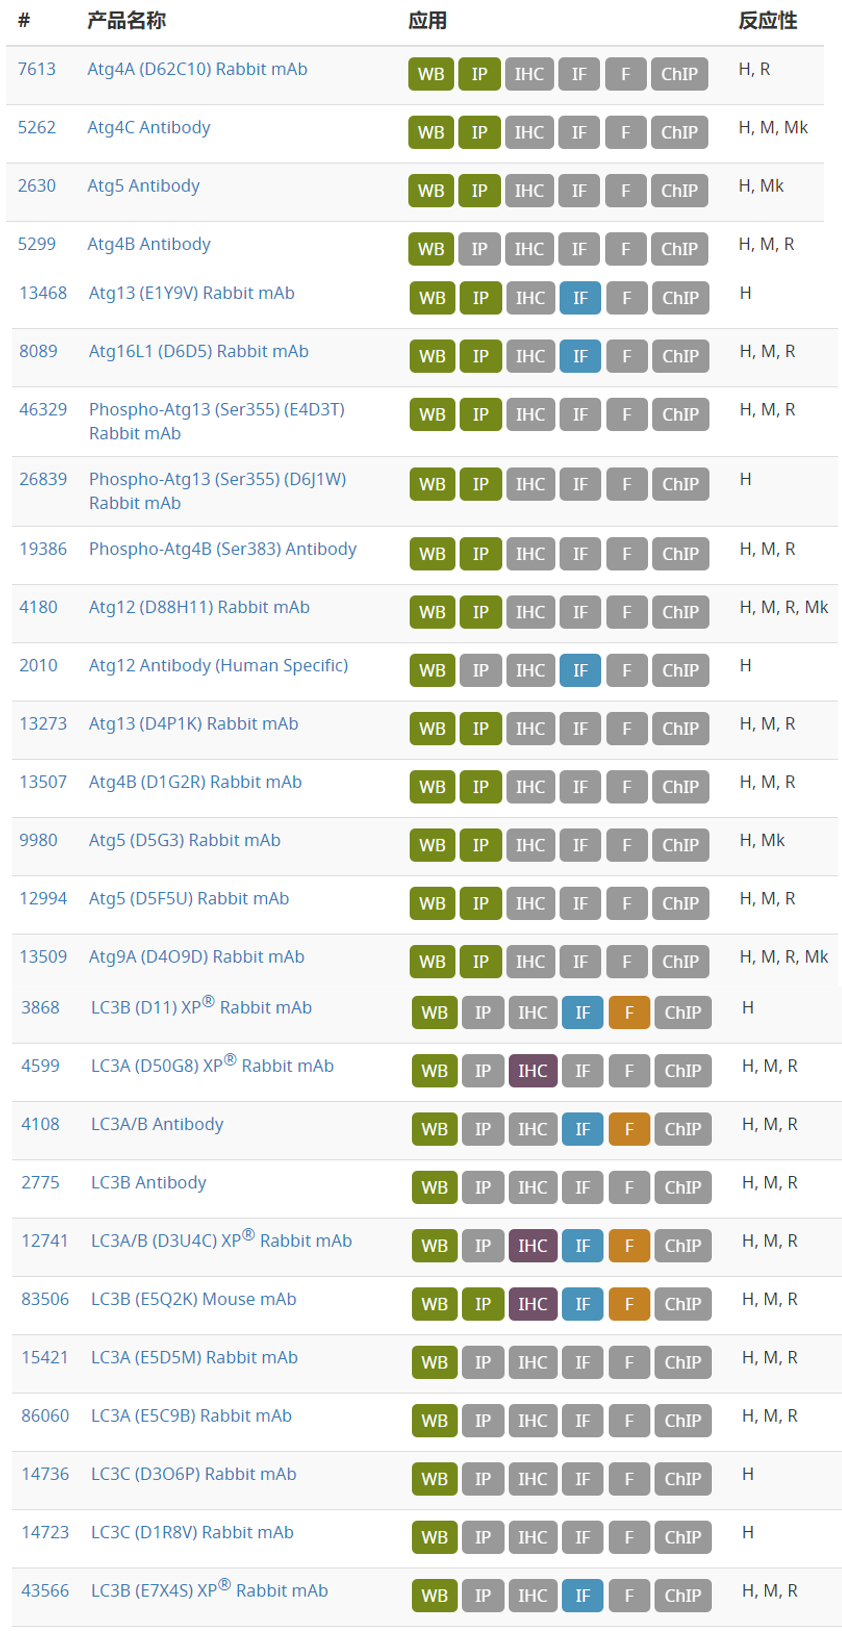This screenshot has height=1631, width=842.
Task: Click reactivity H, R in Atg4A row
Action: [x=754, y=69]
